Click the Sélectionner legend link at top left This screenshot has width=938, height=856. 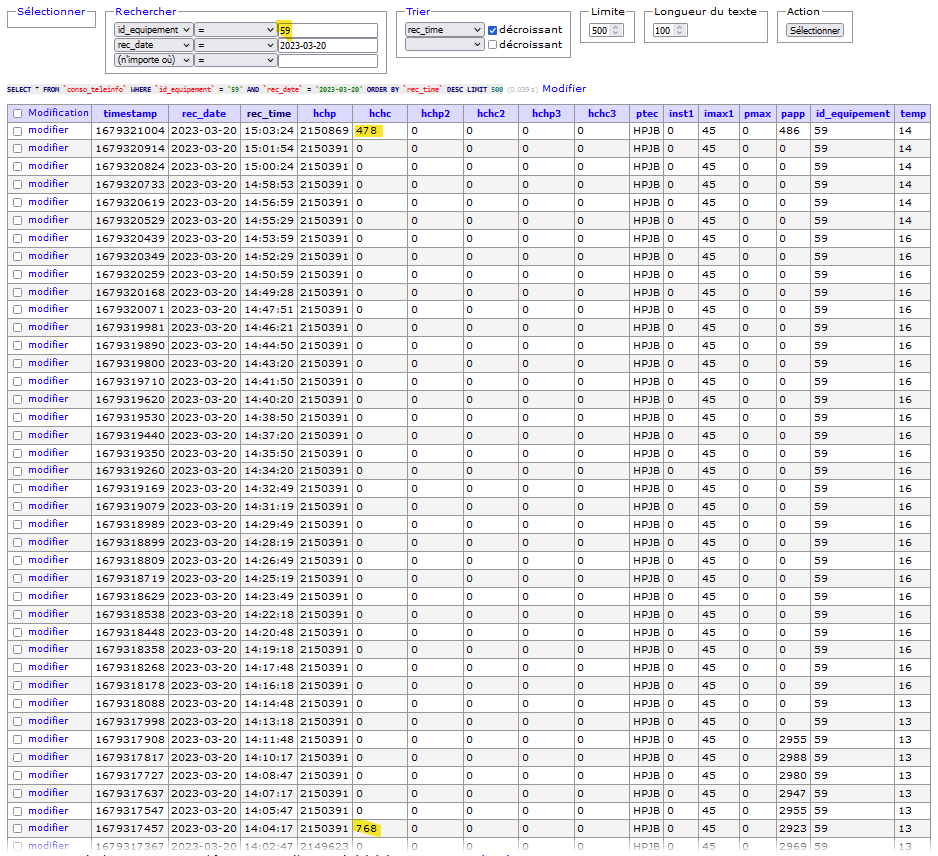[51, 12]
